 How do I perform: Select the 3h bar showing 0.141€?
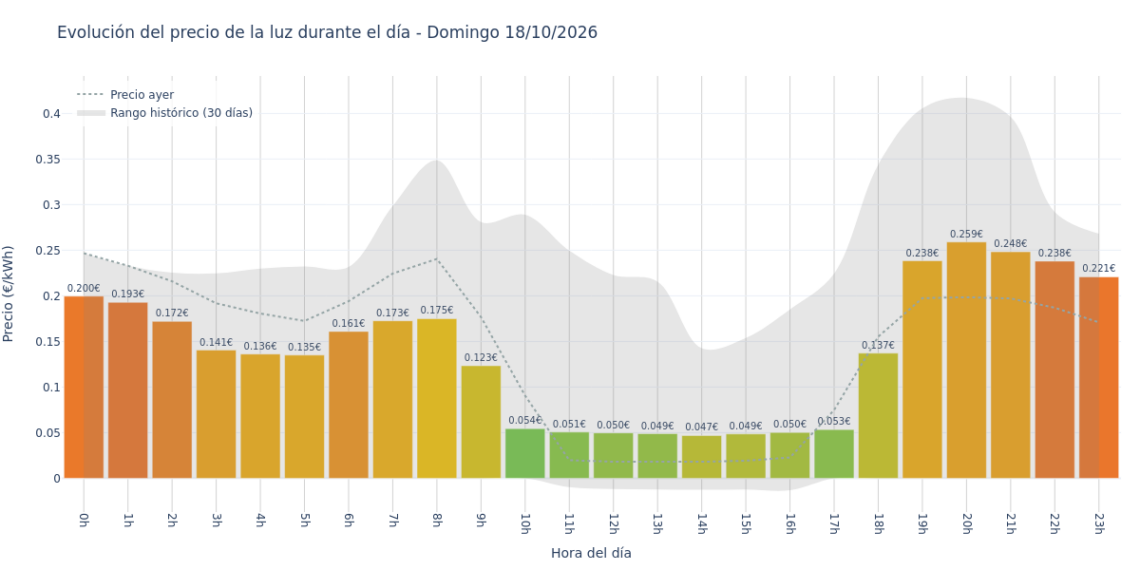[x=216, y=414]
